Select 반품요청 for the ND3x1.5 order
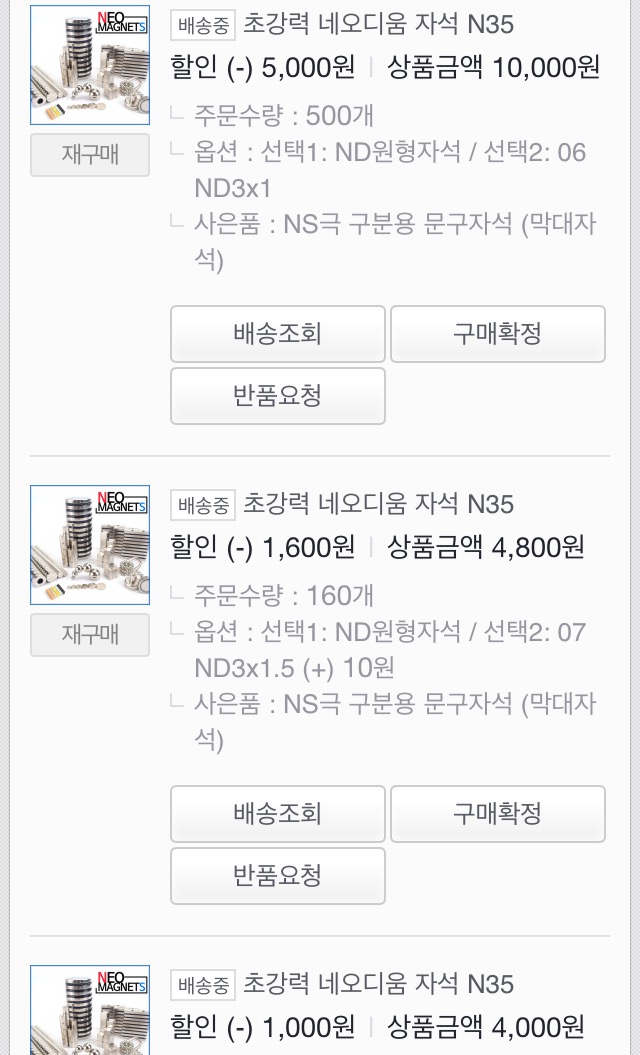640x1055 pixels. click(277, 876)
